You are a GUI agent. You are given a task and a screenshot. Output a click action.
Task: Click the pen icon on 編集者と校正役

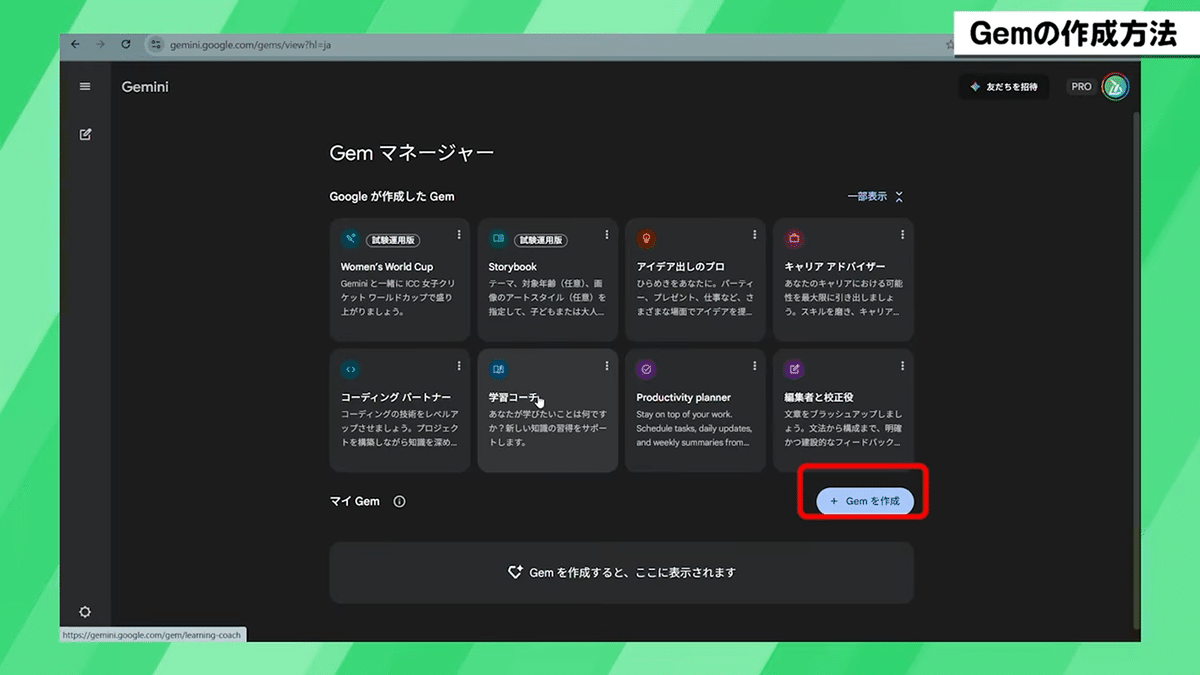tap(793, 369)
